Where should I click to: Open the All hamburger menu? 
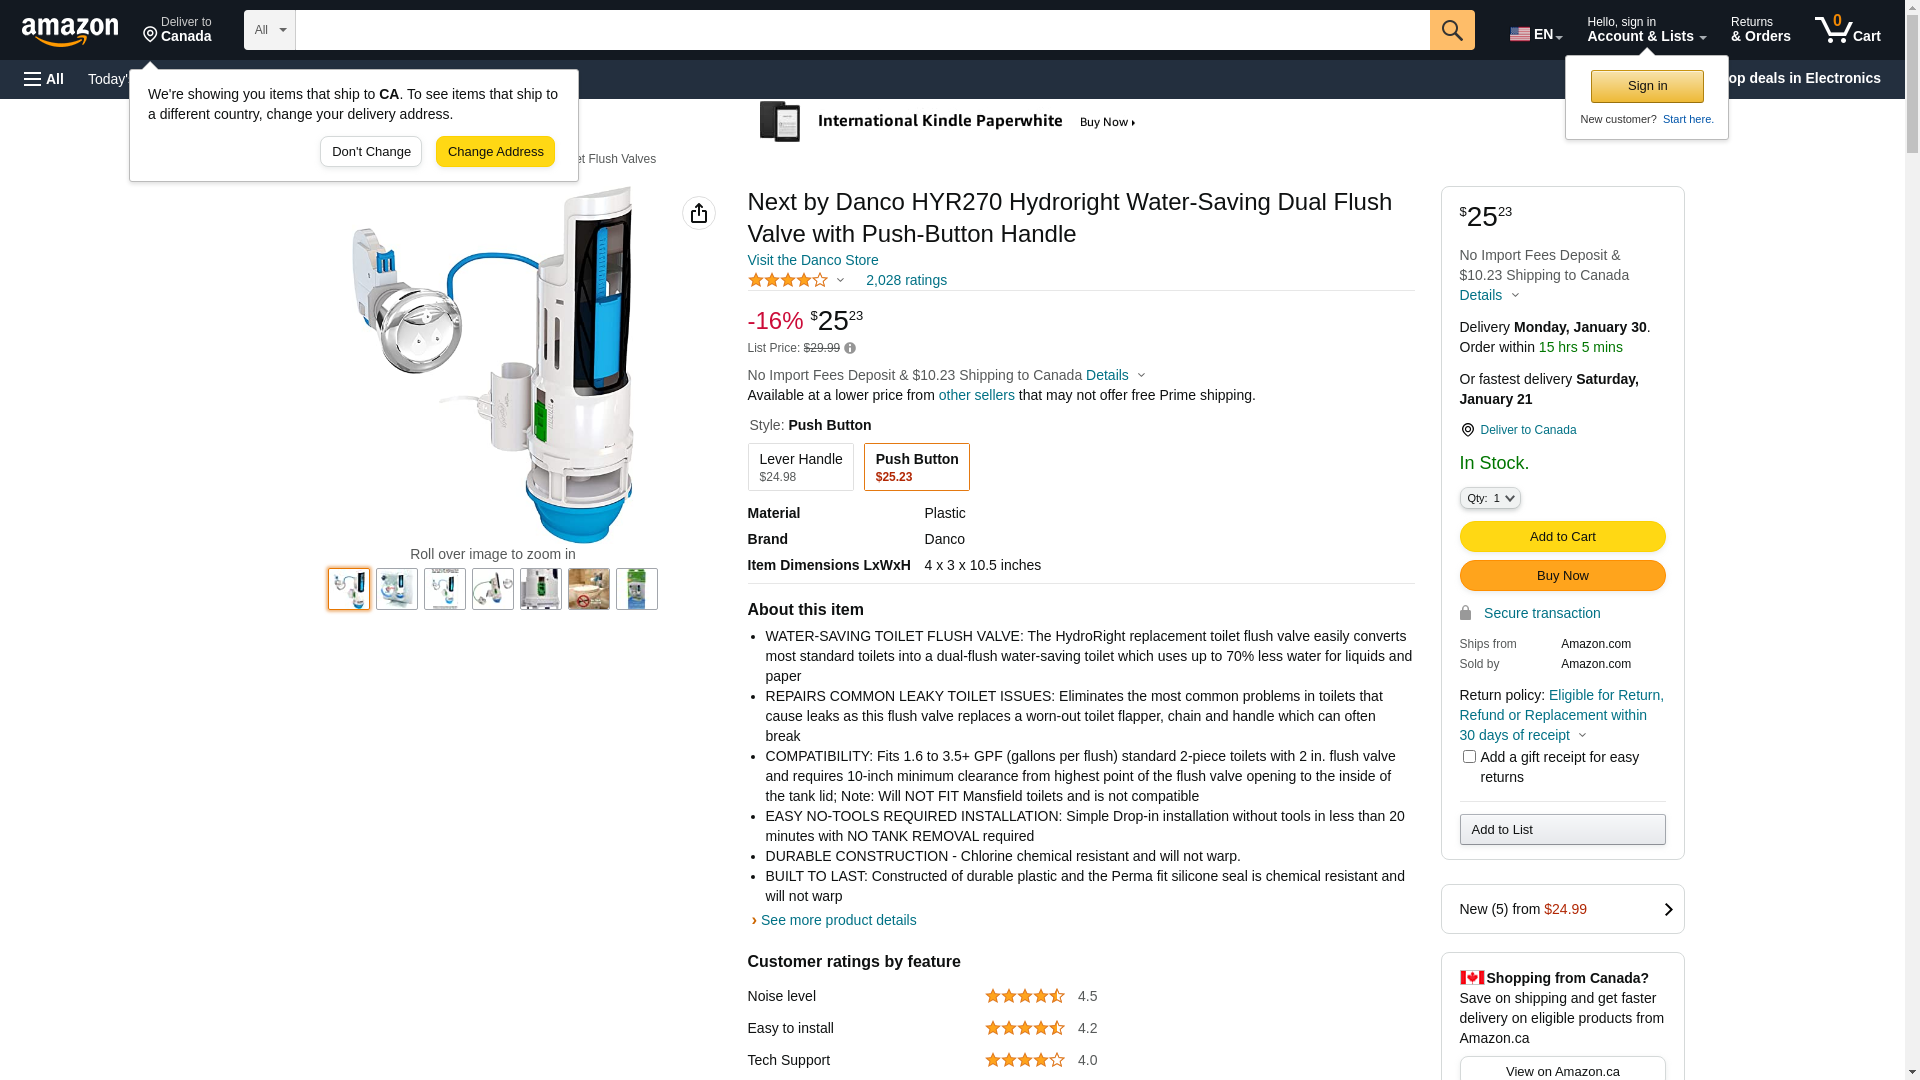pyautogui.click(x=44, y=79)
